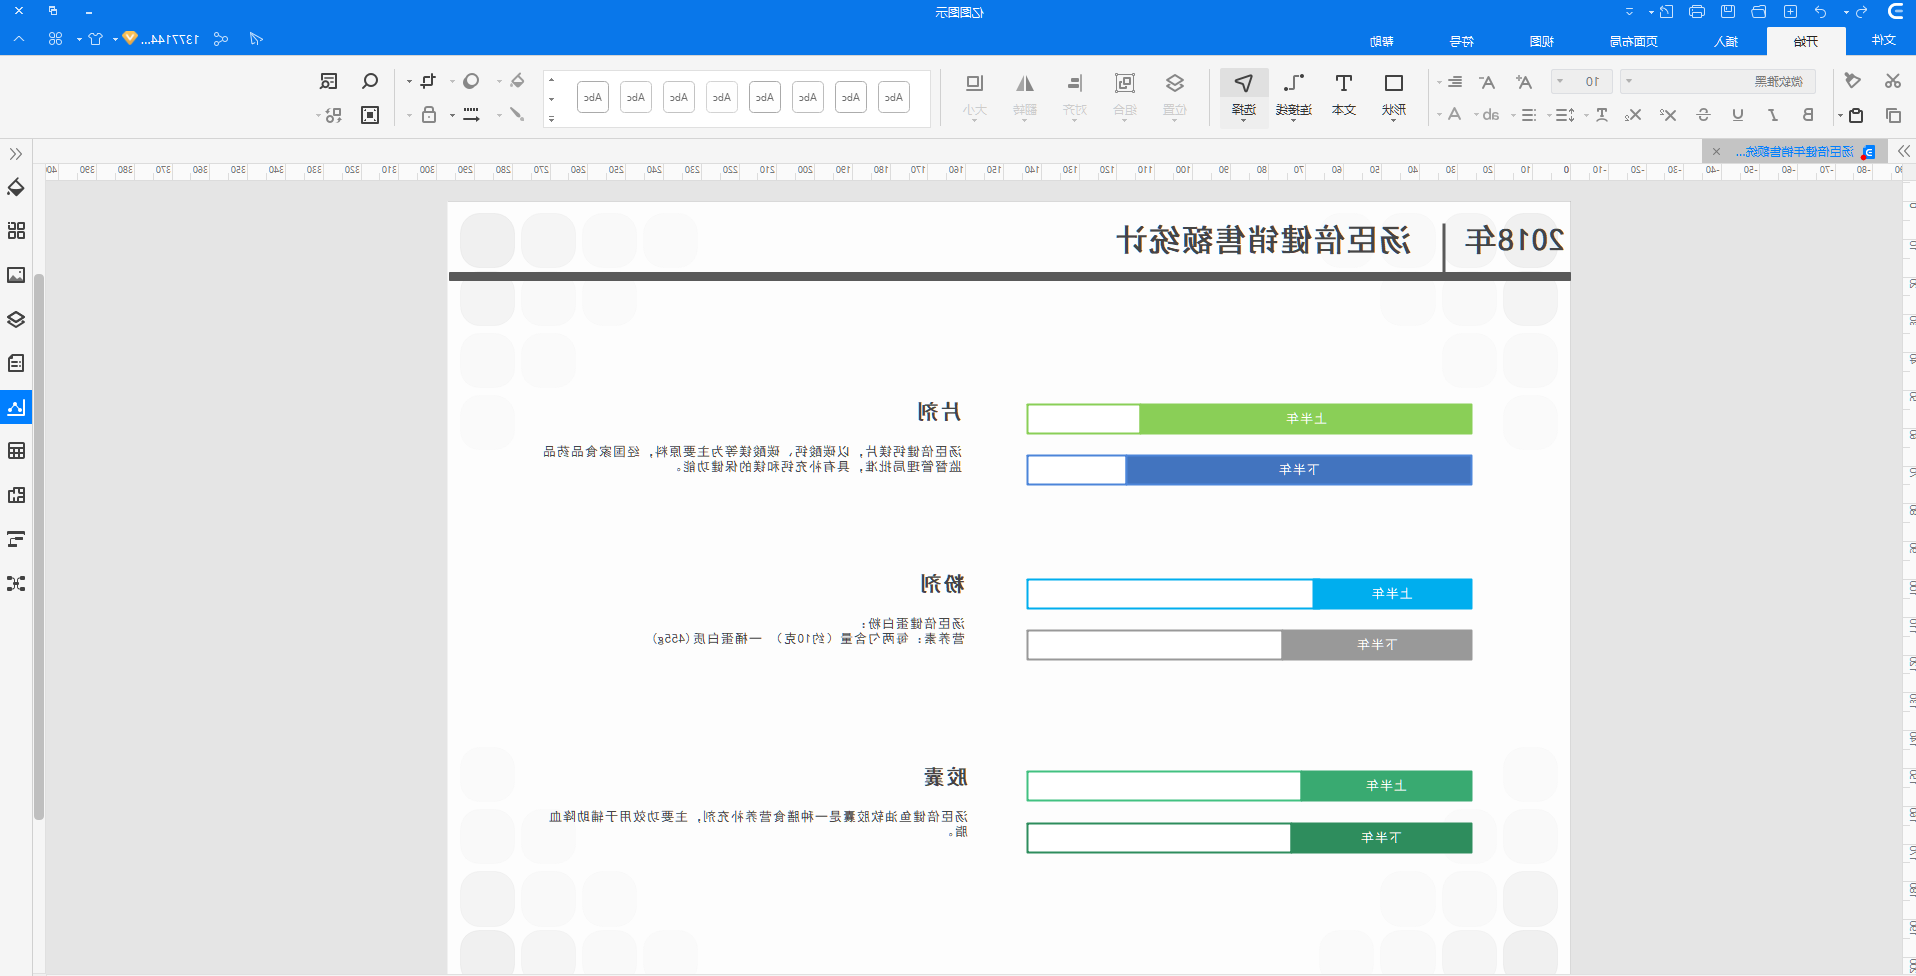The height and width of the screenshot is (976, 1916).
Task: Toggle underline formatting U
Action: coord(1738,115)
